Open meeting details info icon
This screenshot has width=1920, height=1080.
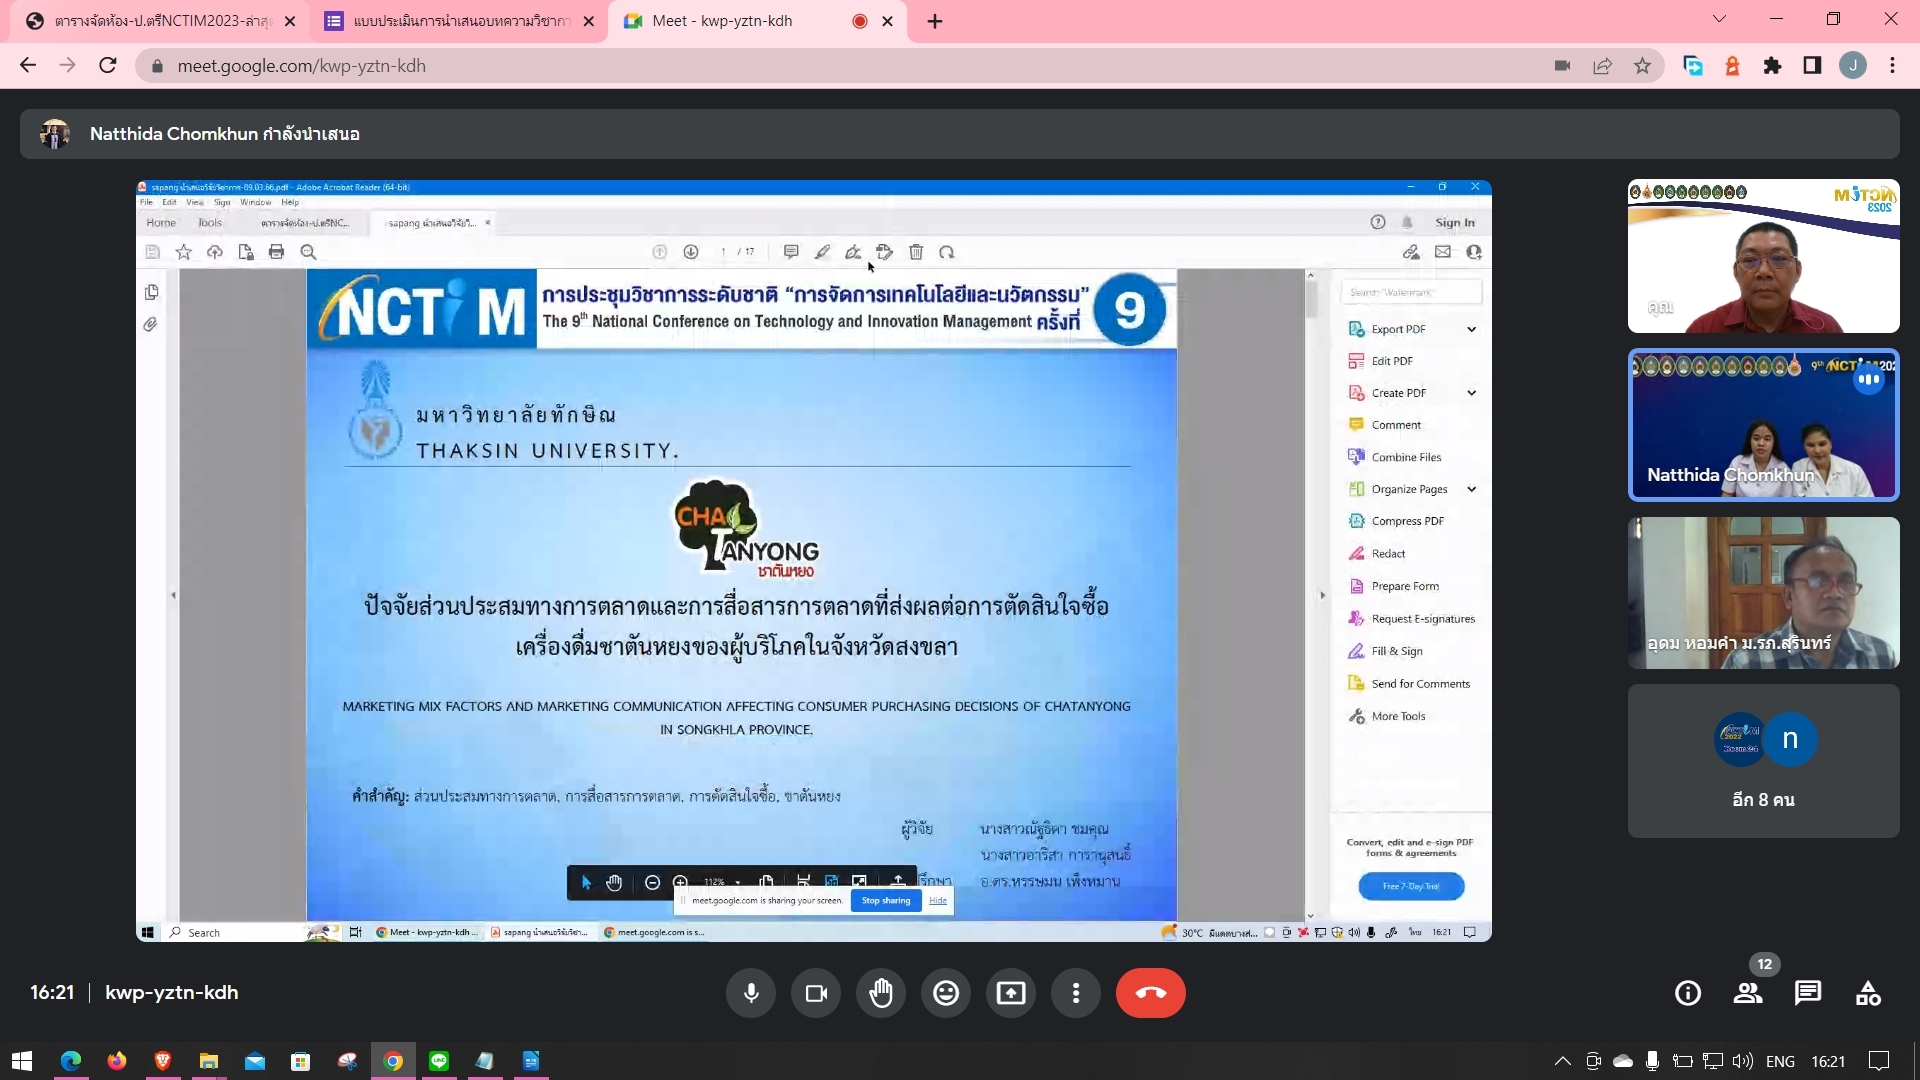(x=1688, y=993)
